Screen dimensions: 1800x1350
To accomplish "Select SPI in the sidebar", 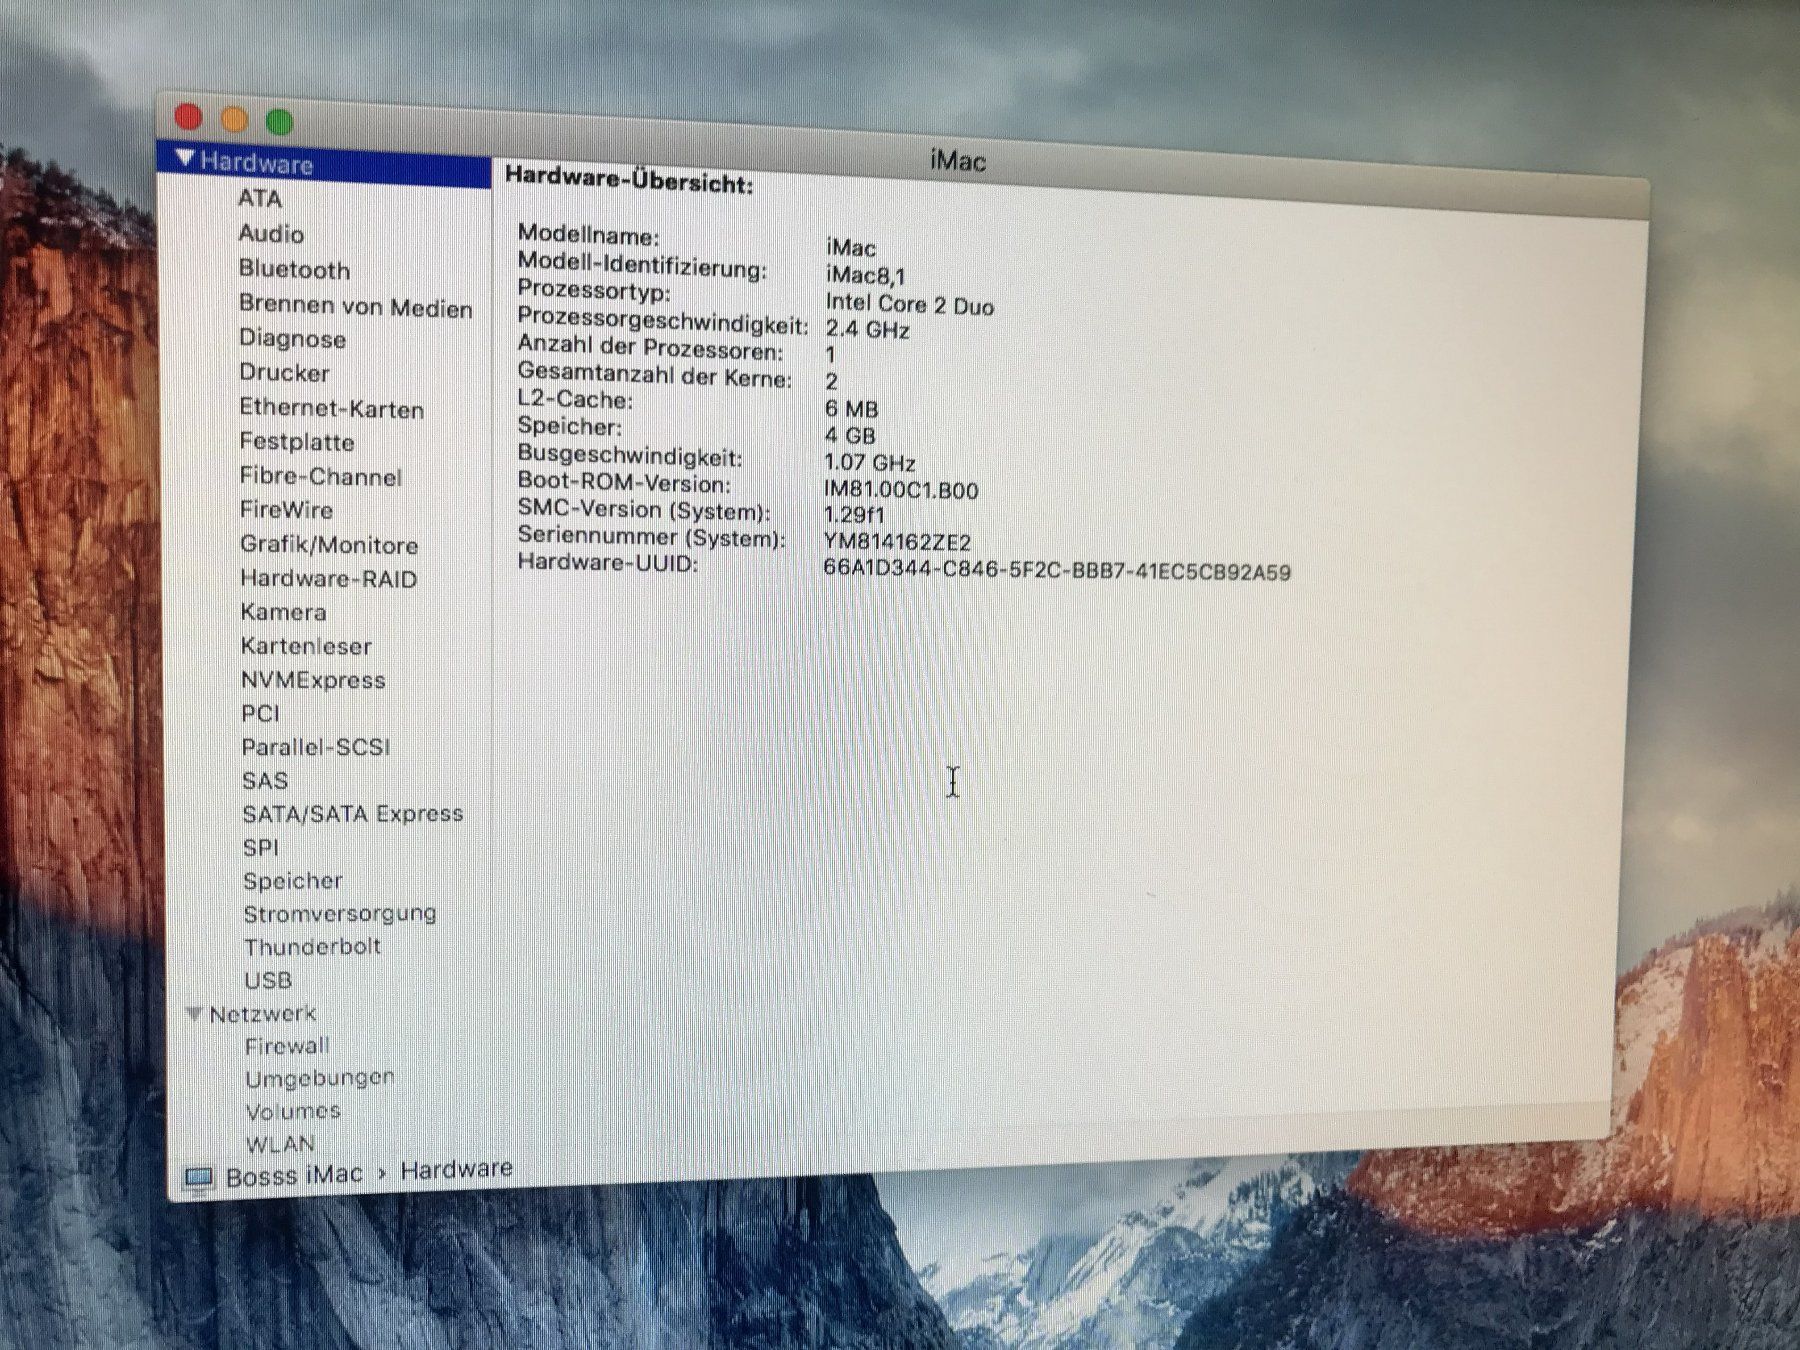I will pos(260,847).
